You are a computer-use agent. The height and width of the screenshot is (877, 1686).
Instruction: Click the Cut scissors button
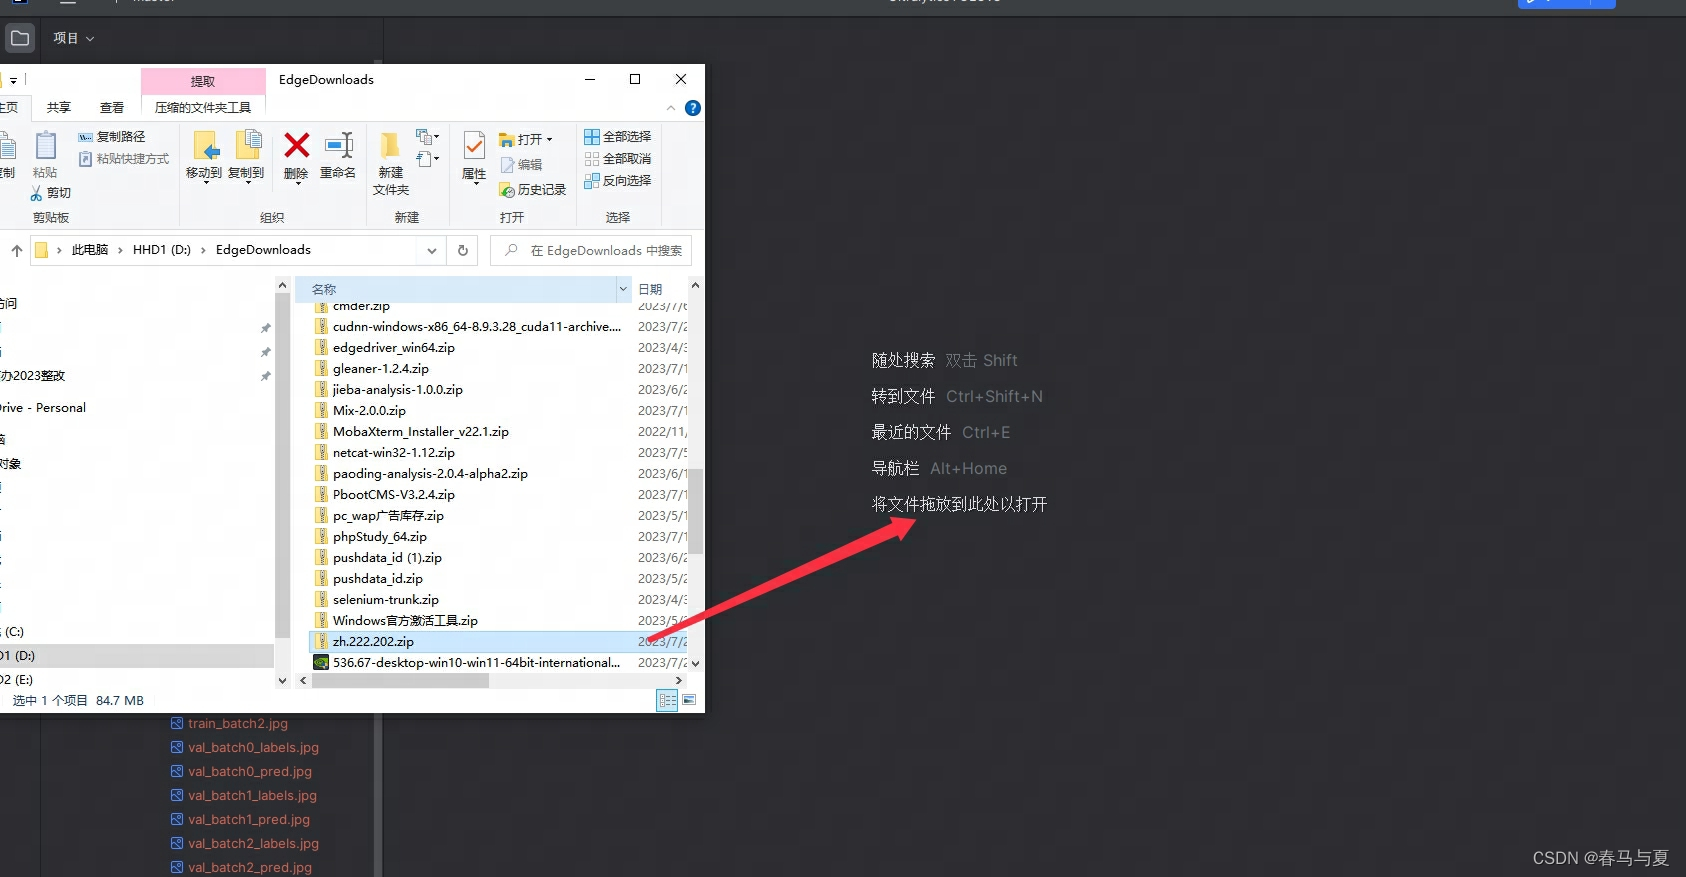pos(51,193)
